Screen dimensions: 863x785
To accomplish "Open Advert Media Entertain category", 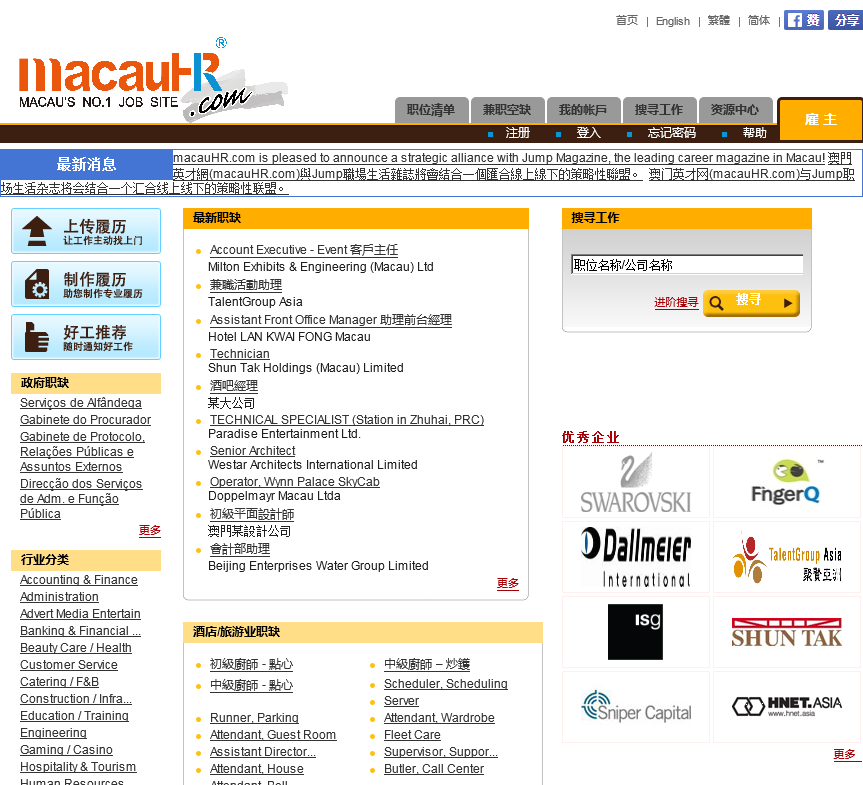I will click(x=80, y=614).
